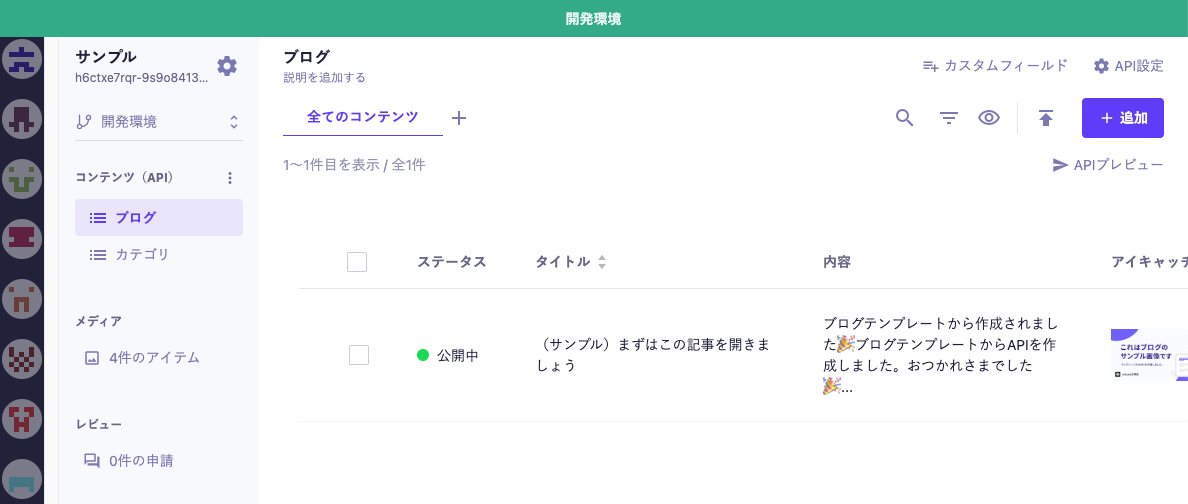Open service settings gear next to サンプル

(x=227, y=66)
